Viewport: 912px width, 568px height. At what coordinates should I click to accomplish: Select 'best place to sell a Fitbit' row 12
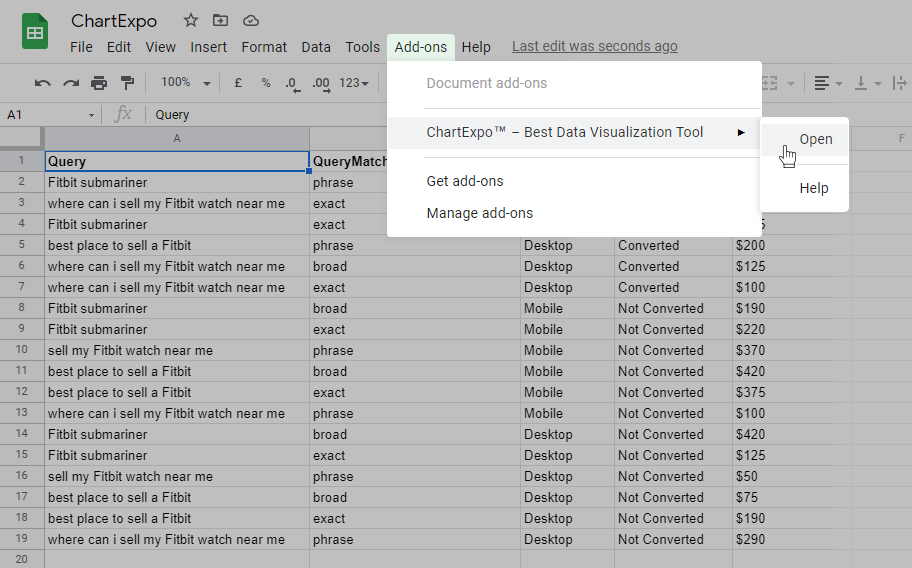click(177, 393)
